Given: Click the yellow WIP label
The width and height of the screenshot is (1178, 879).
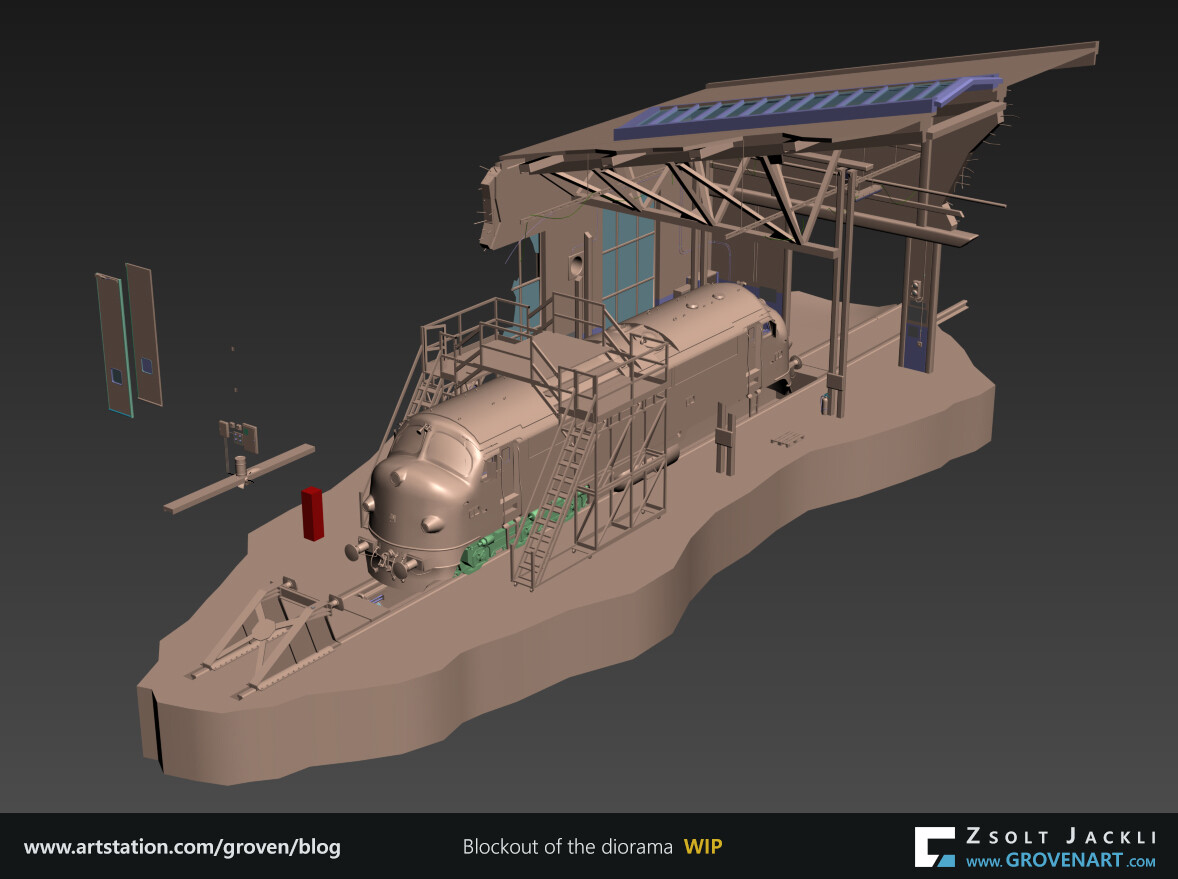Looking at the screenshot, I should pos(703,847).
